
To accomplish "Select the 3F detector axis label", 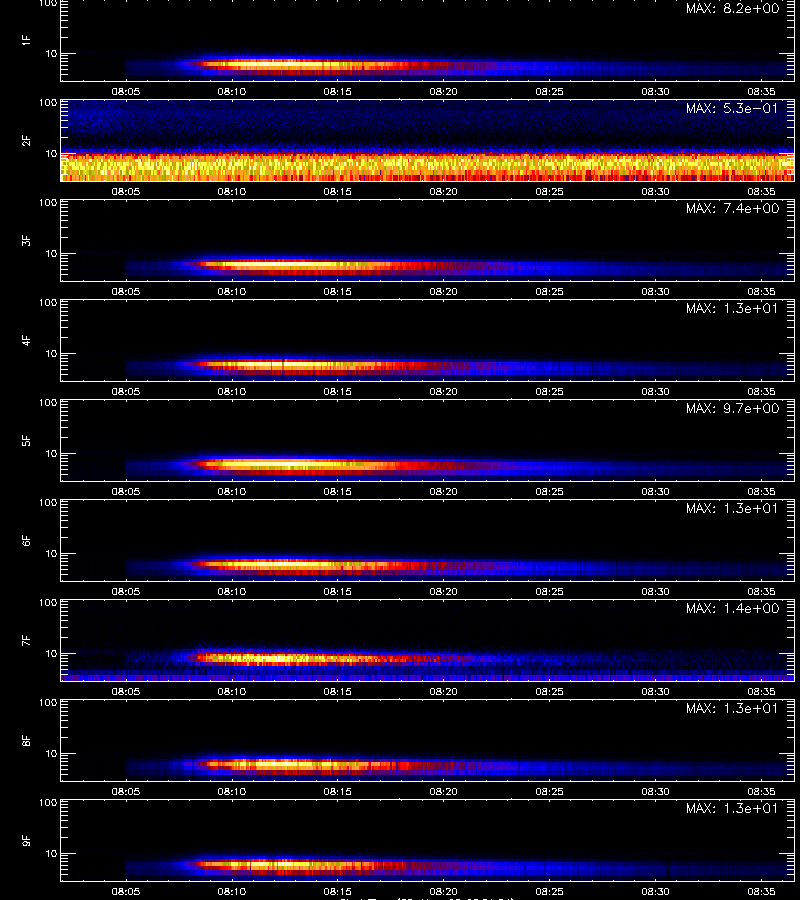I will [x=26, y=240].
